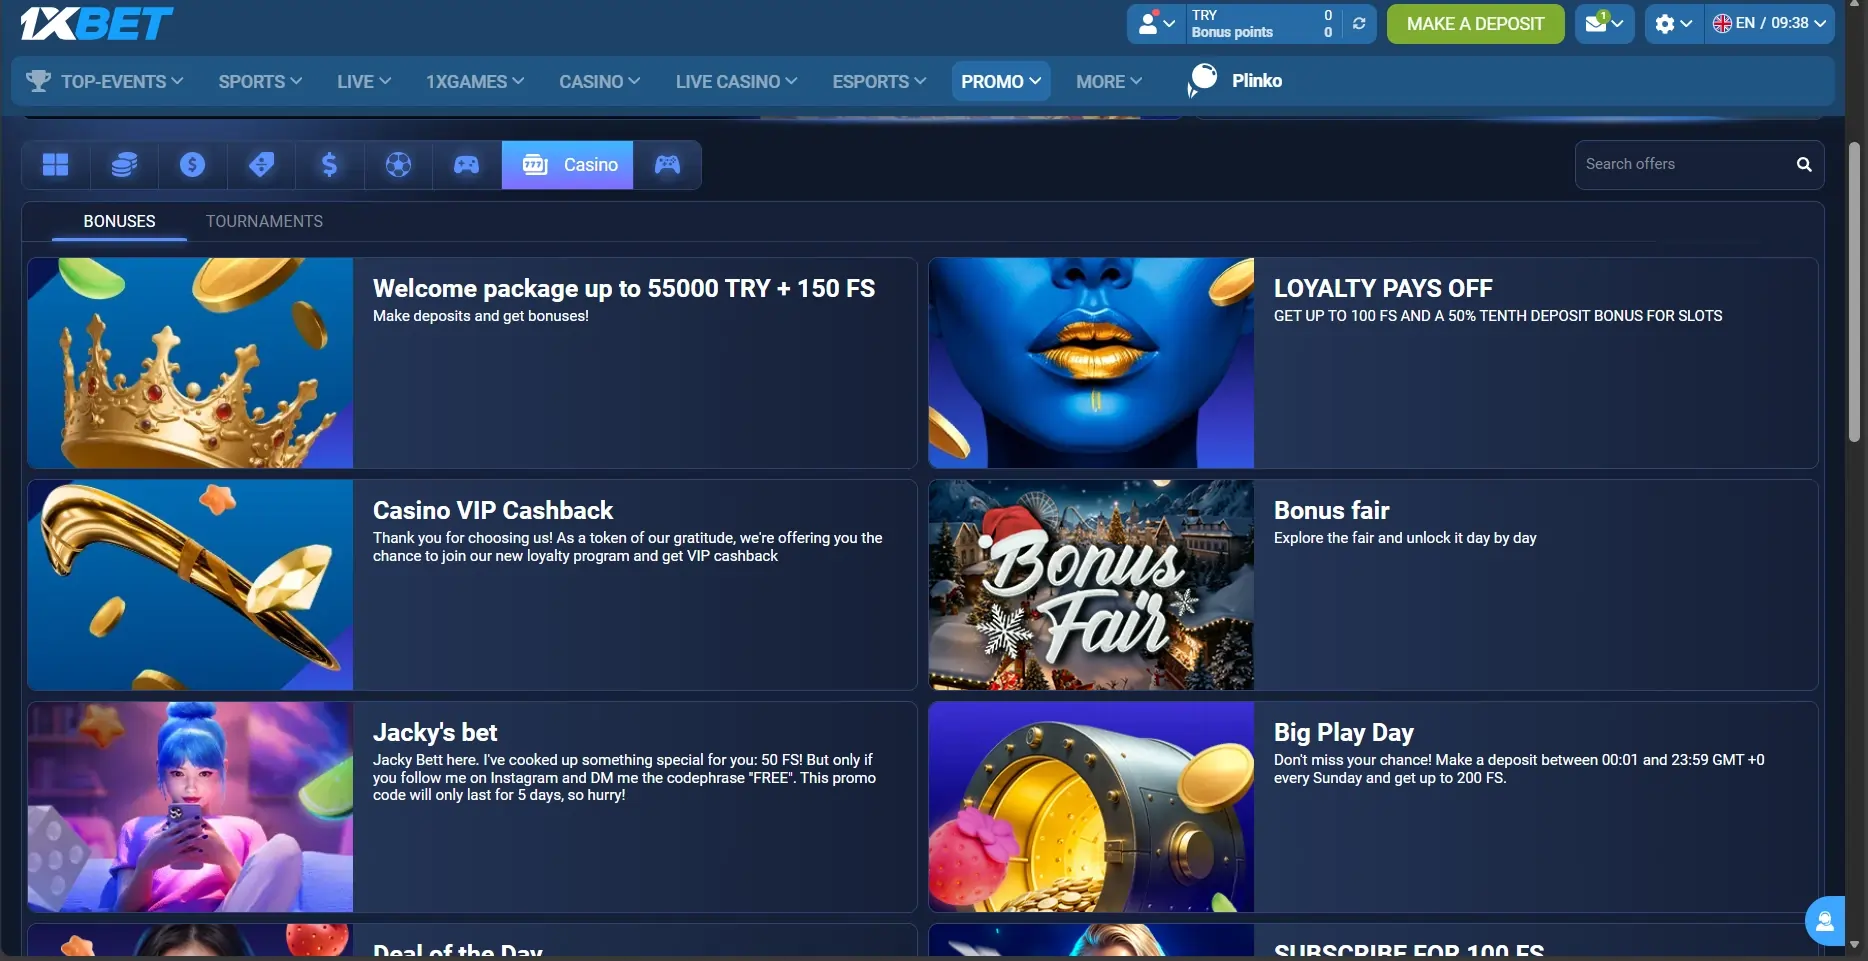
Task: Click inside the Search offers field
Action: (1680, 164)
